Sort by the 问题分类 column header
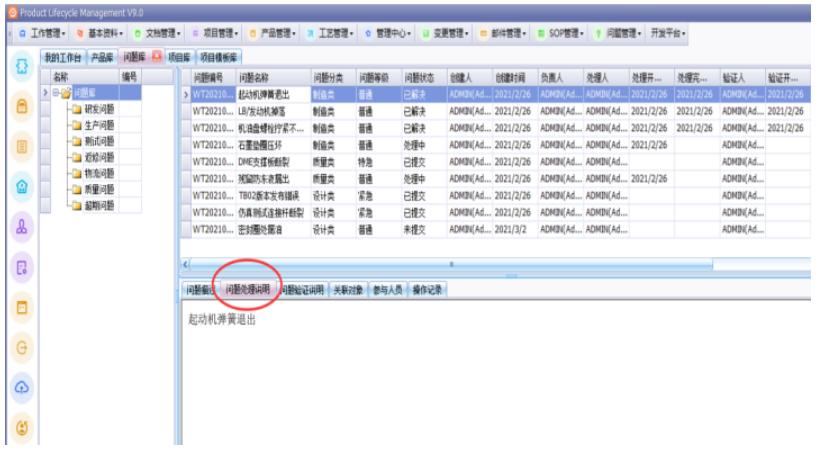Viewport: 823px width, 458px height. click(x=333, y=78)
